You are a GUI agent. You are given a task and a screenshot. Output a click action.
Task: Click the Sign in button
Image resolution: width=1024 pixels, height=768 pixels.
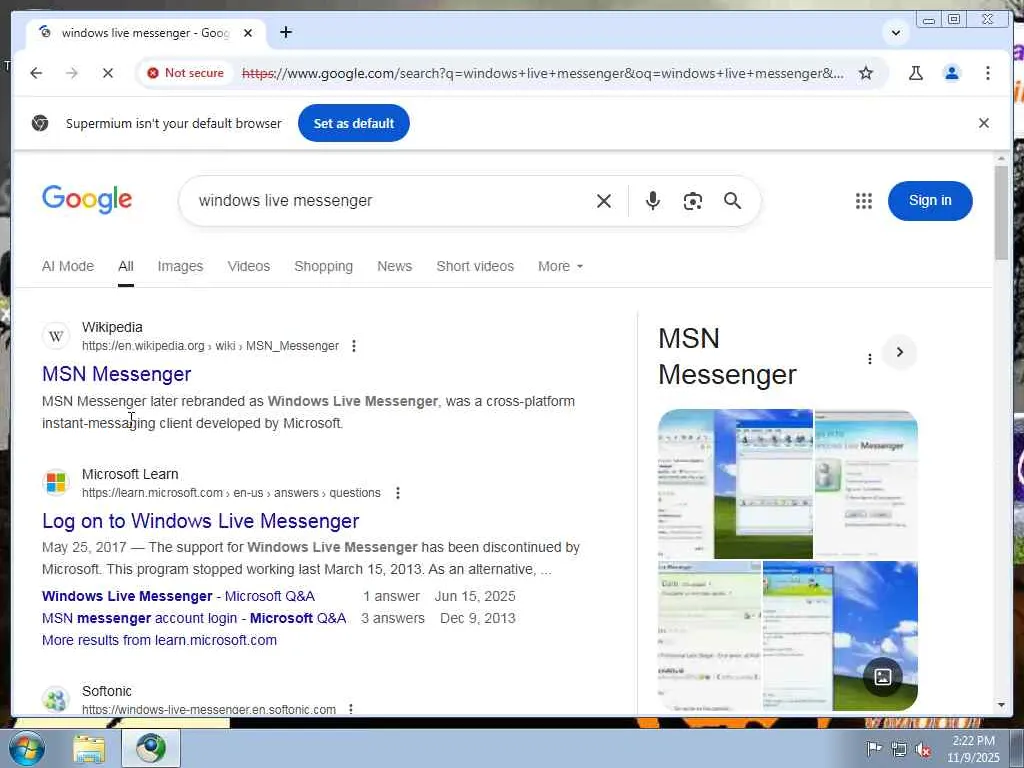930,200
